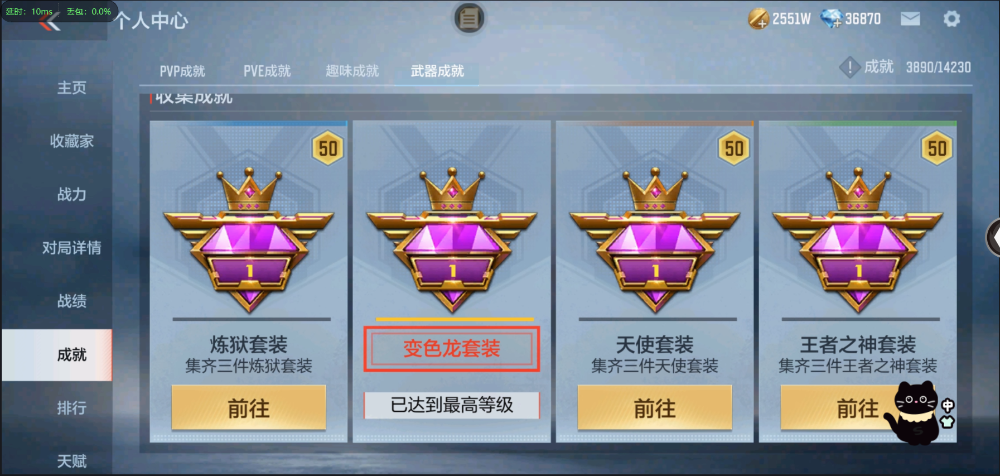Screen dimensions: 1000x476
Task: Select 收藏家 in the sidebar
Action: (72, 141)
